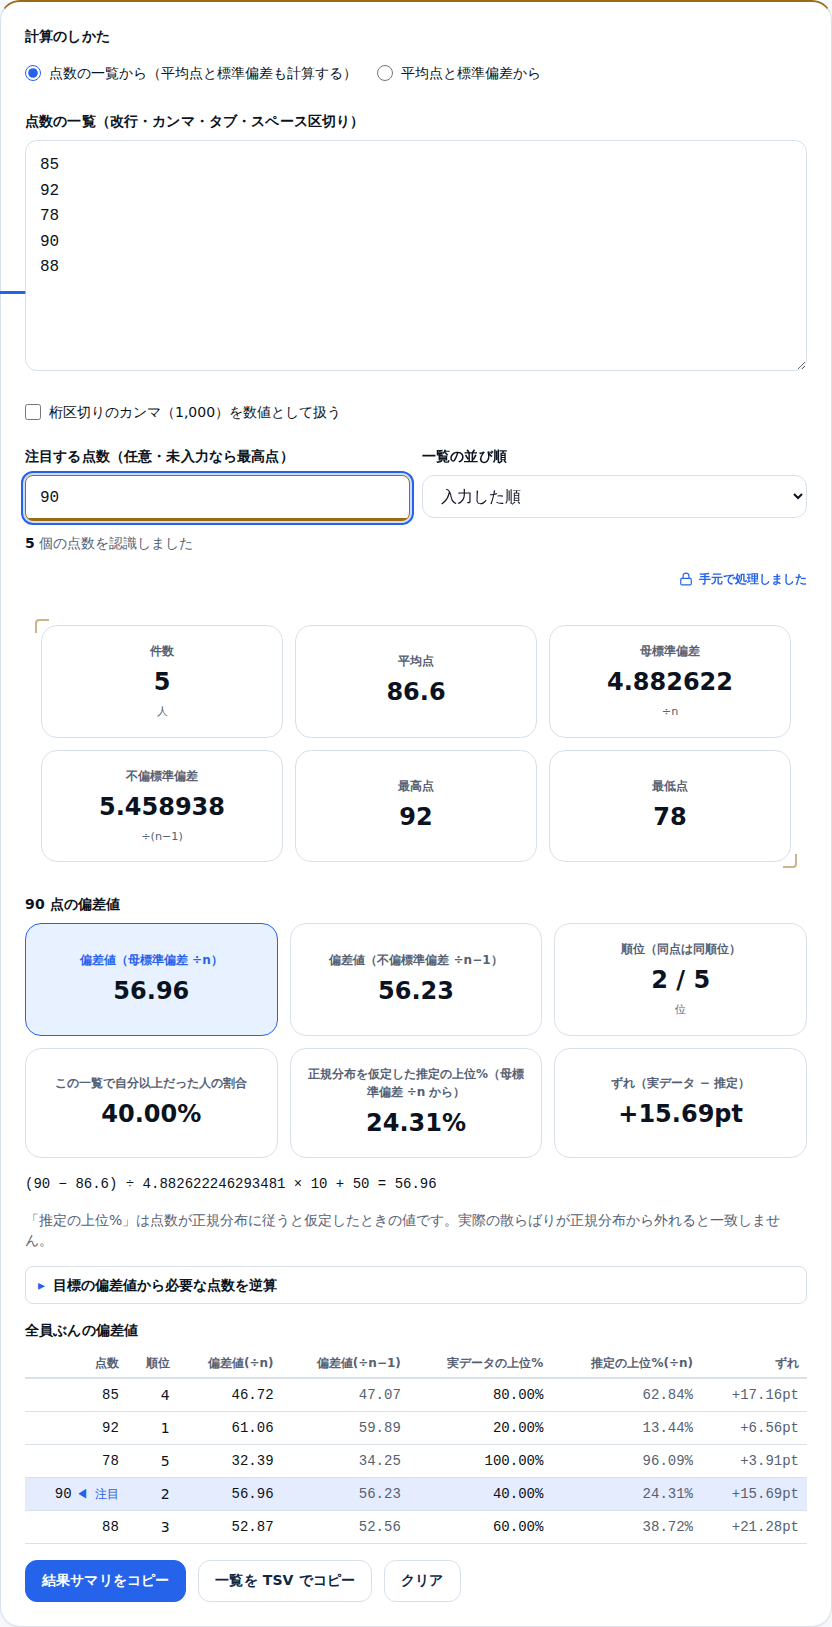Click the 90 点の偏差値 heading
This screenshot has width=832, height=1627.
[72, 905]
